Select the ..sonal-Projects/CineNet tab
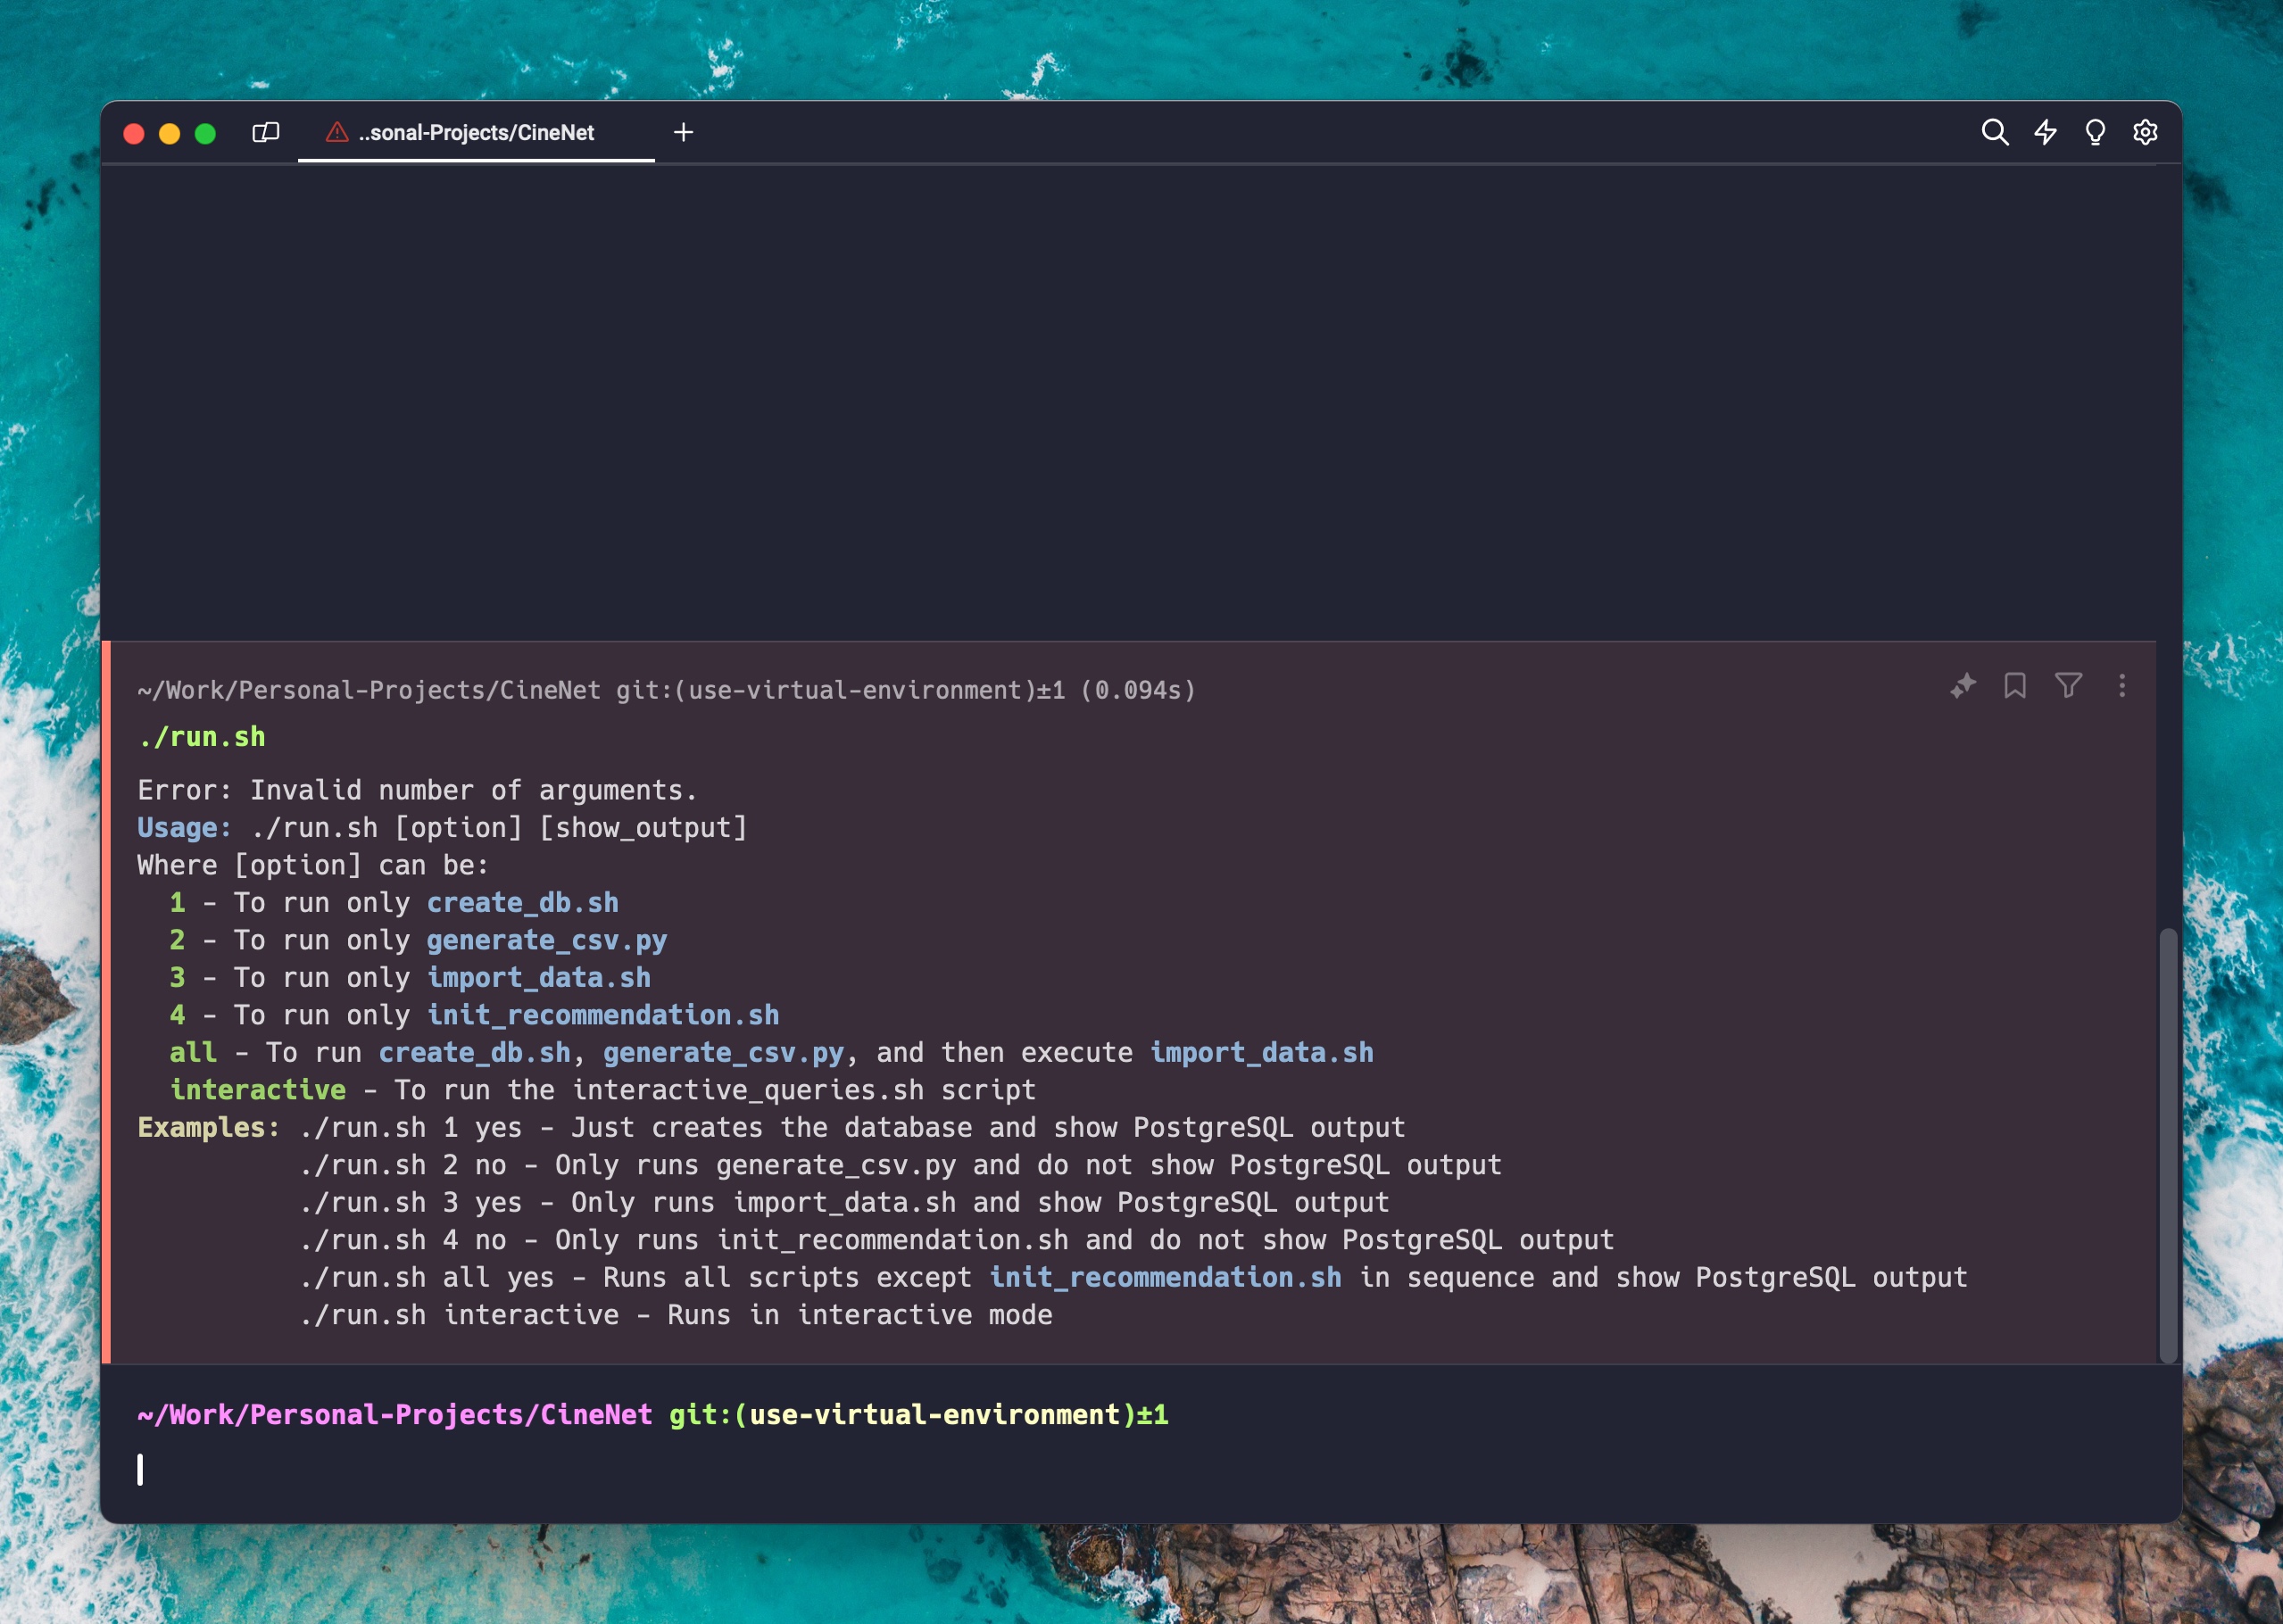The height and width of the screenshot is (1624, 2283). pos(476,133)
